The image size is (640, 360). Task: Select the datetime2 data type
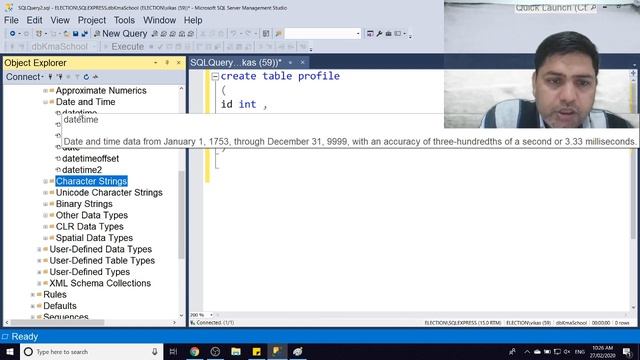82,170
